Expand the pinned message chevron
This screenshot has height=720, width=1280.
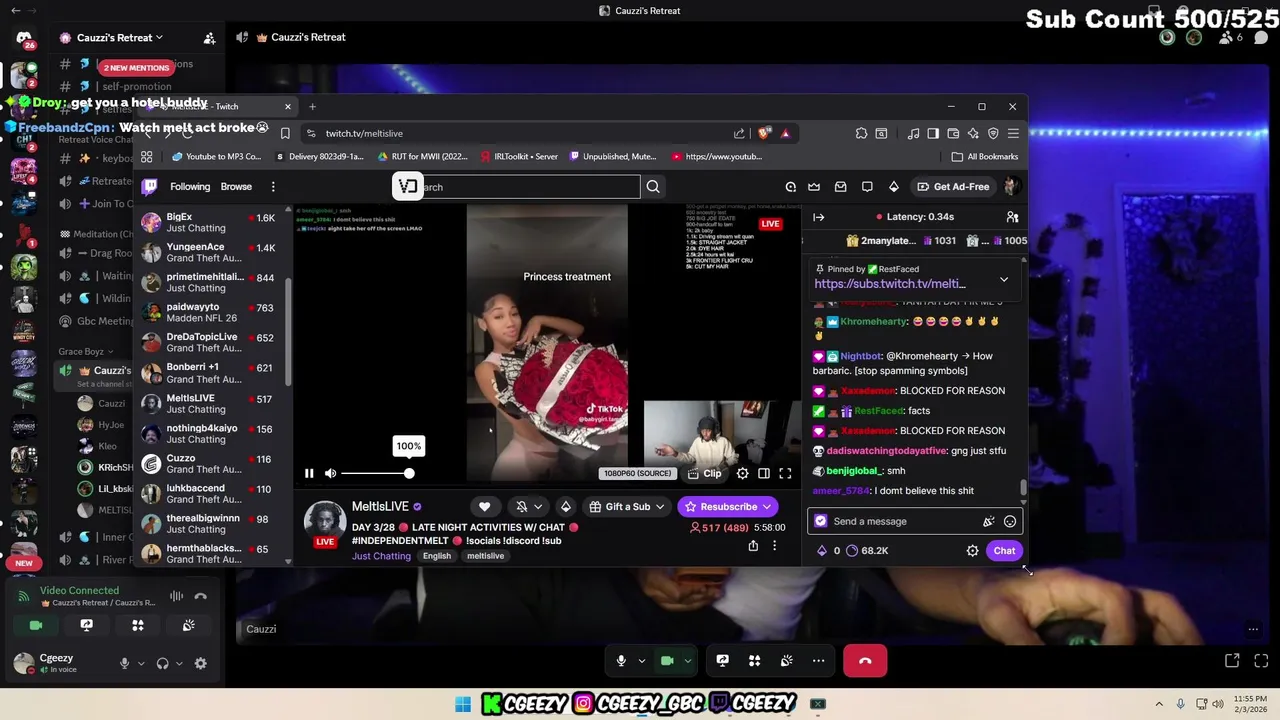pyautogui.click(x=1004, y=280)
